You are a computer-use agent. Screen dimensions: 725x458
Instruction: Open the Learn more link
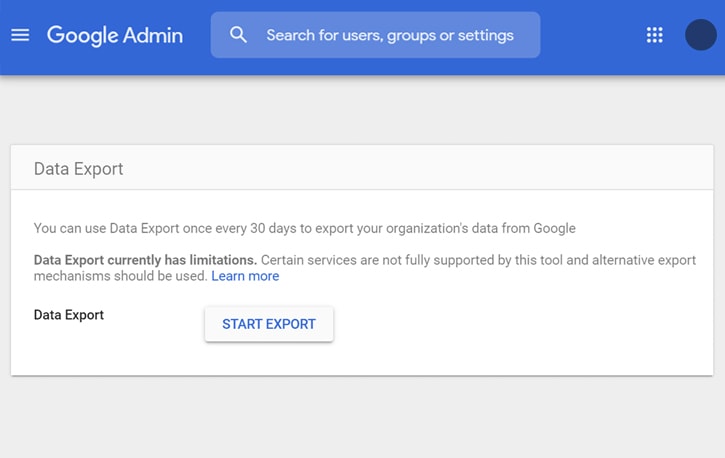[245, 276]
